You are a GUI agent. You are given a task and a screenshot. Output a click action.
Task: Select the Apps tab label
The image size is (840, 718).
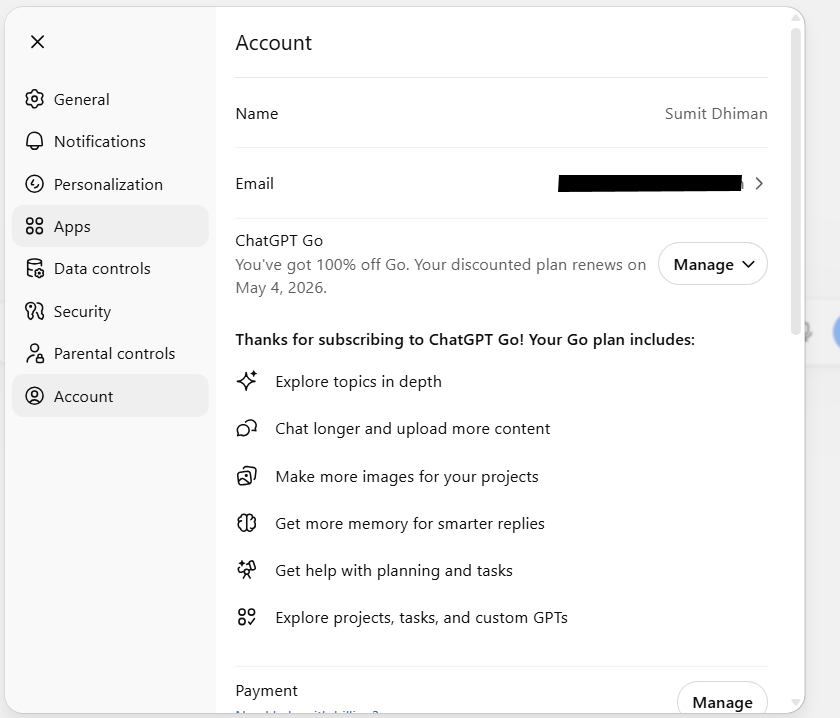[x=72, y=227]
